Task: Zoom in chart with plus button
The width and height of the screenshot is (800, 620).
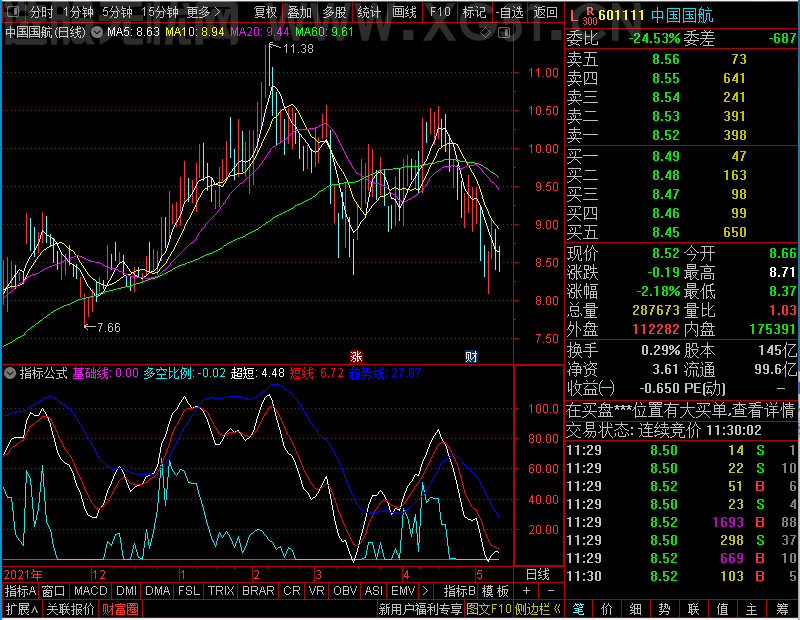Action: click(527, 591)
